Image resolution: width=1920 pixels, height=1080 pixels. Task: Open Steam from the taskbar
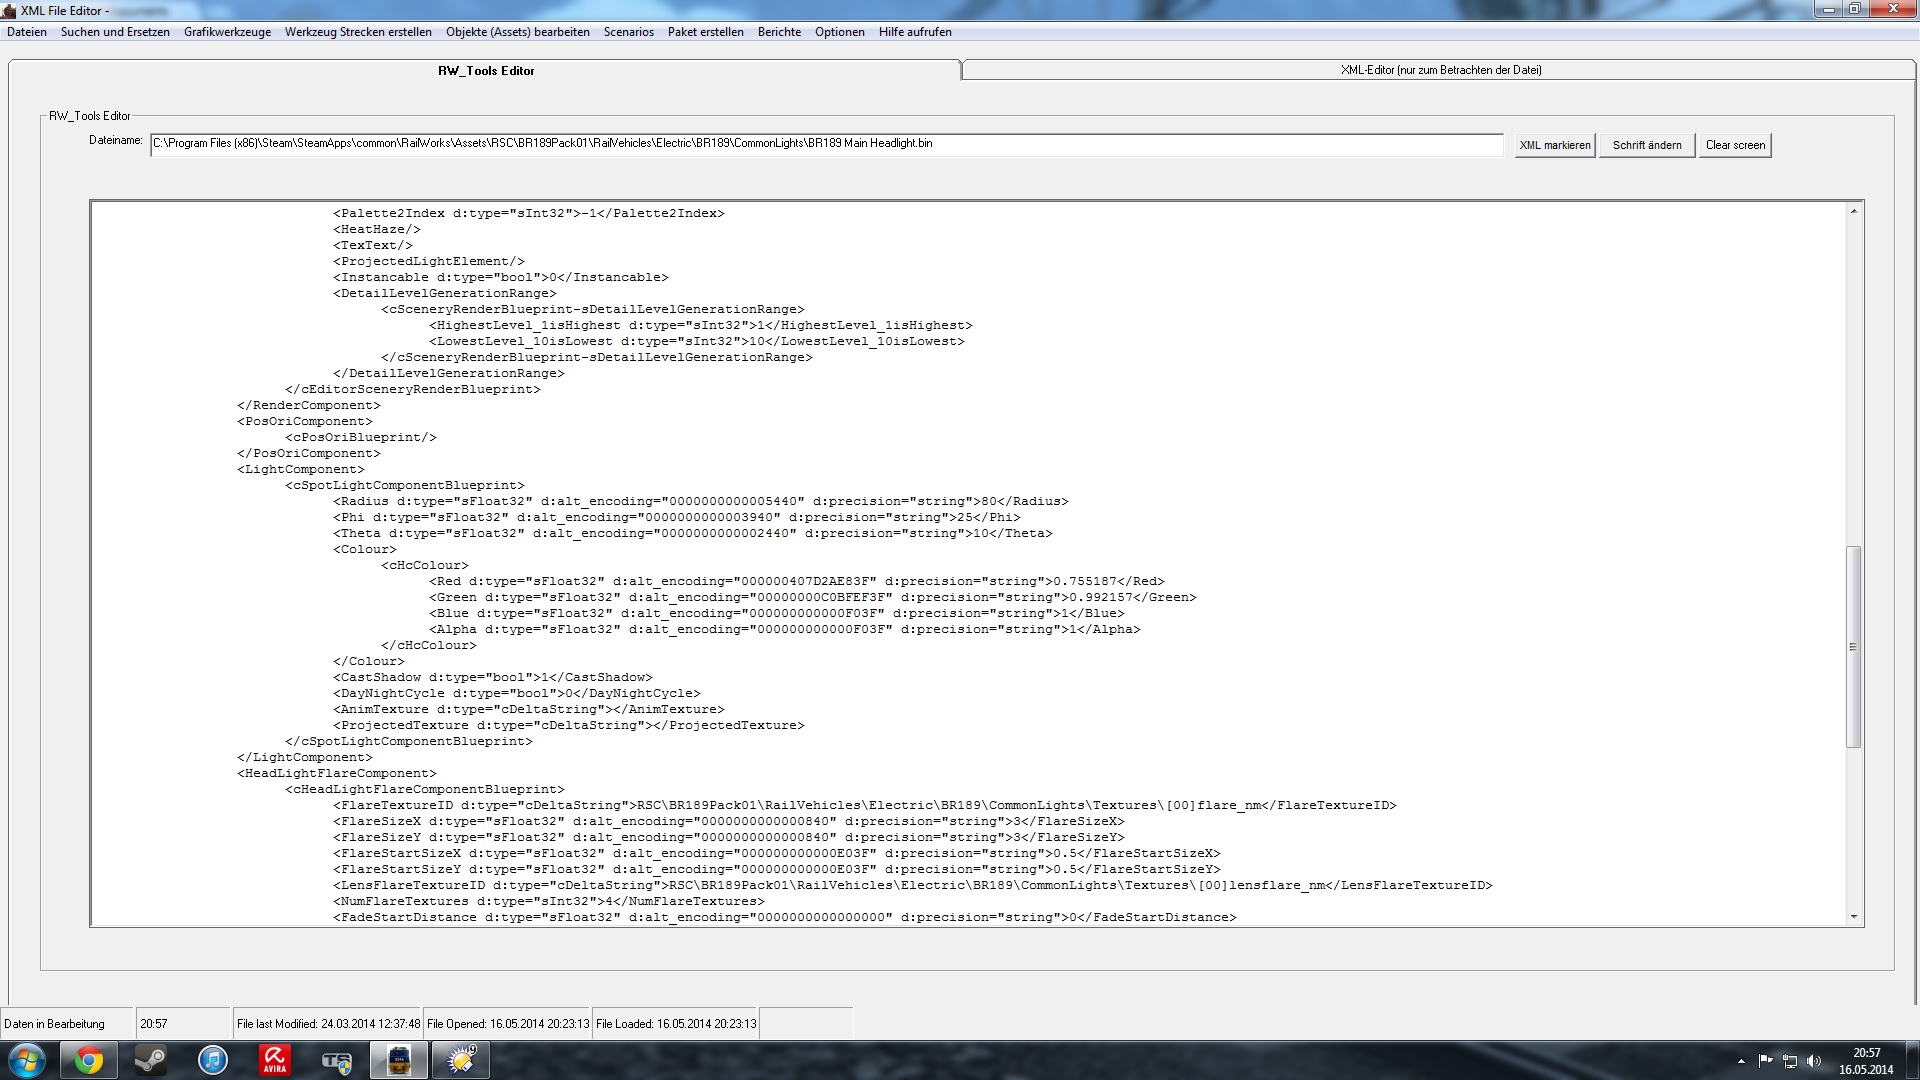(151, 1060)
